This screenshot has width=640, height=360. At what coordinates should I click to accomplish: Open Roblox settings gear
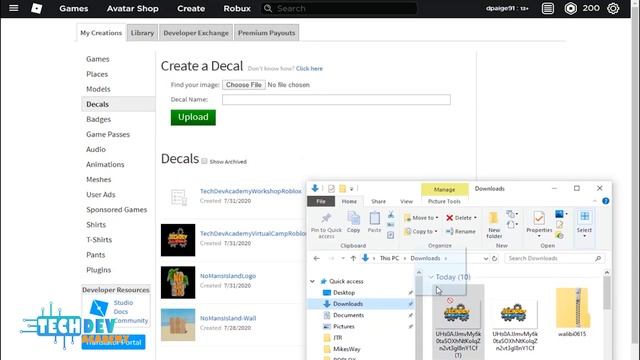click(613, 8)
